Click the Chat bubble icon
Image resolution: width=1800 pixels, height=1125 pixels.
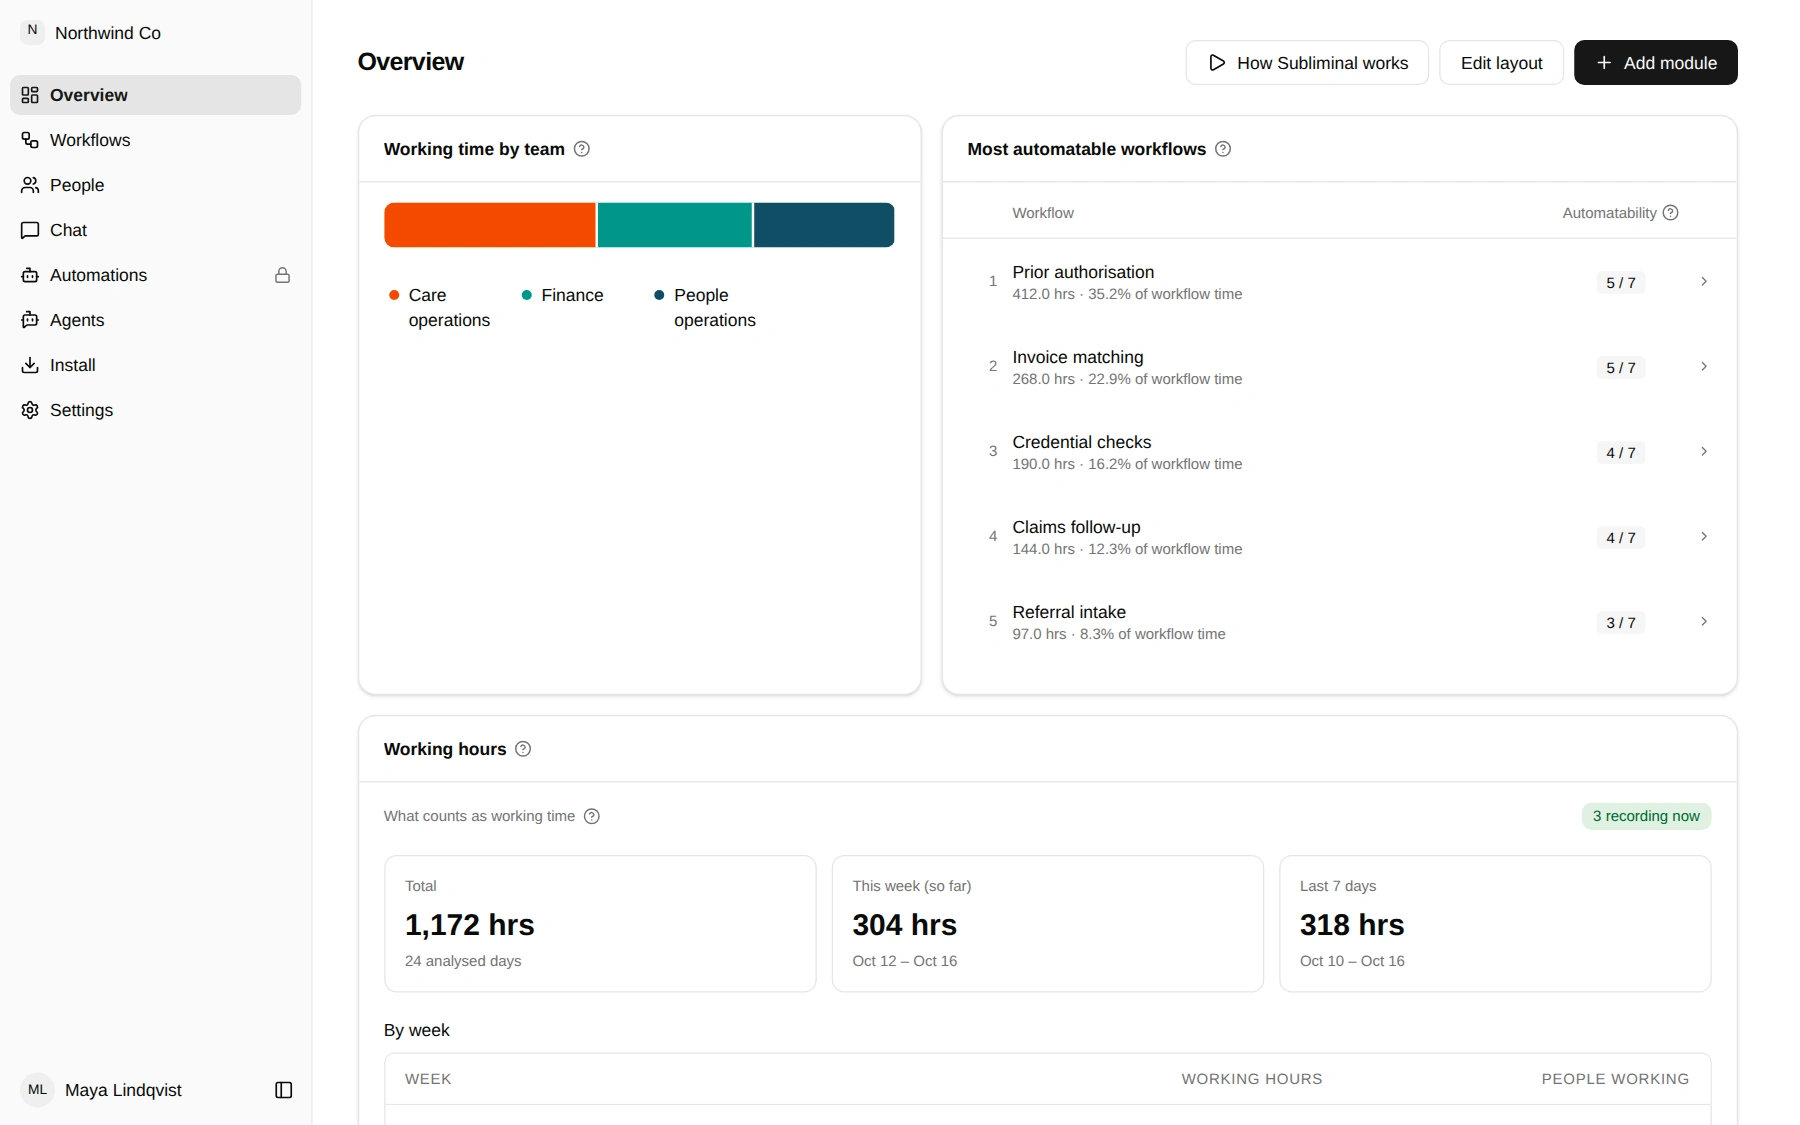point(30,230)
